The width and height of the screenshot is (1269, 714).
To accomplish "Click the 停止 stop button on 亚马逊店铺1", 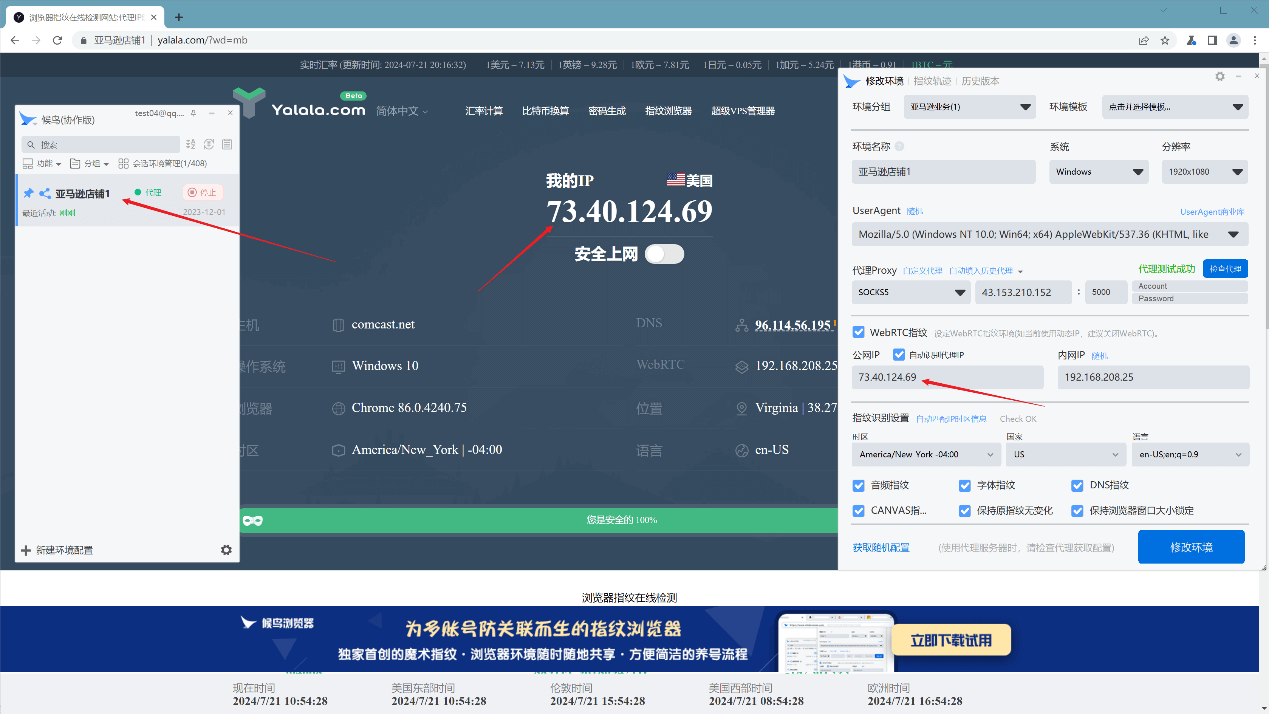I will tap(203, 192).
